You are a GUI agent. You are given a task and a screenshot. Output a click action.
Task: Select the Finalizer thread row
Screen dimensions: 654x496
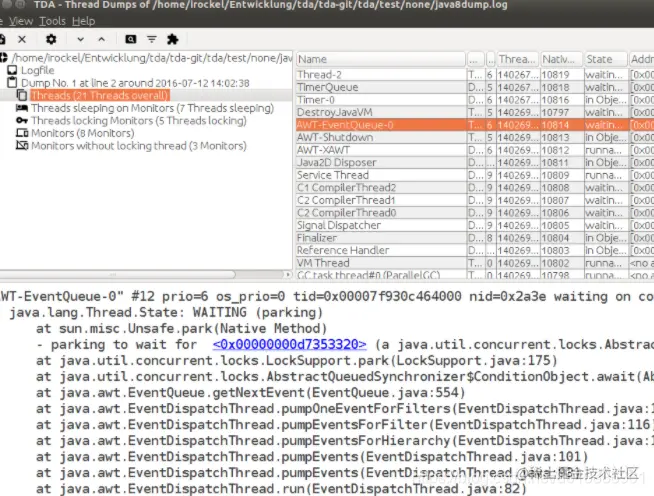pos(475,238)
